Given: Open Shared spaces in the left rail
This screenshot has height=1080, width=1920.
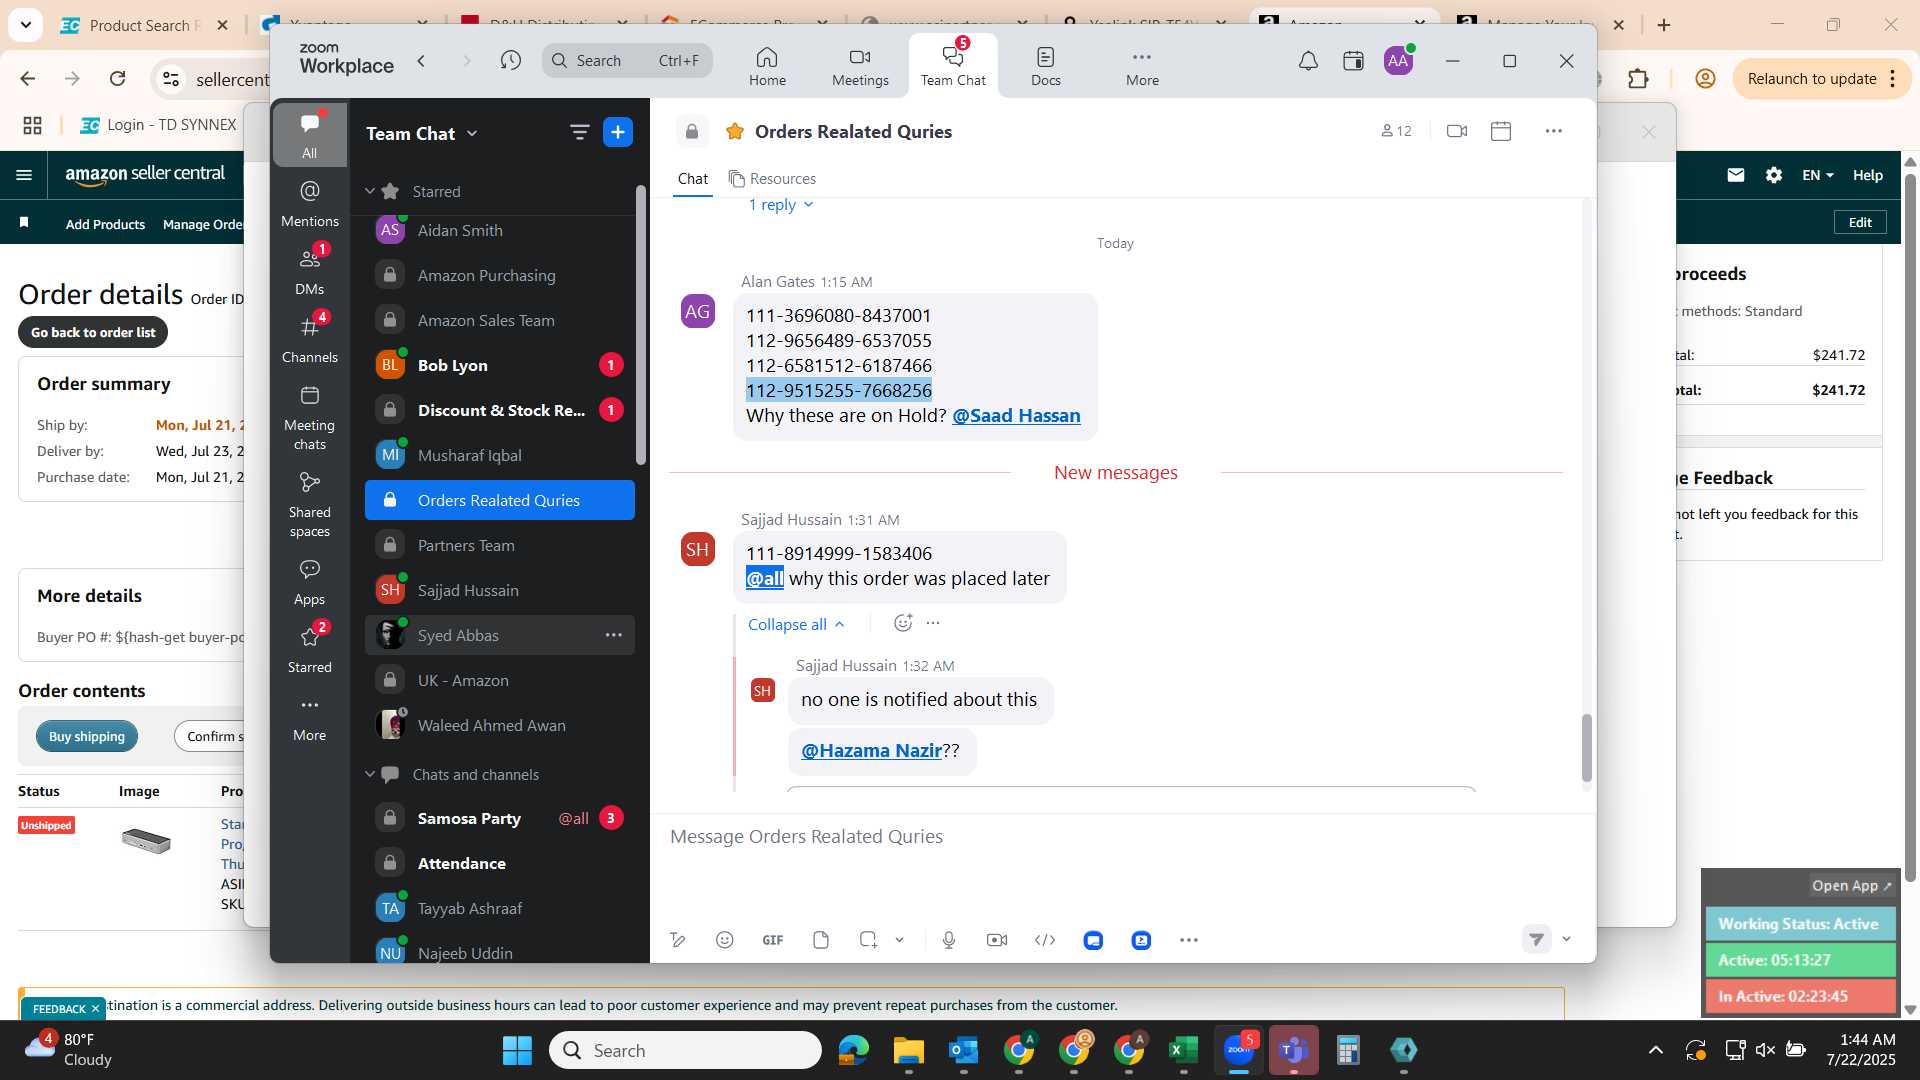Looking at the screenshot, I should (310, 504).
